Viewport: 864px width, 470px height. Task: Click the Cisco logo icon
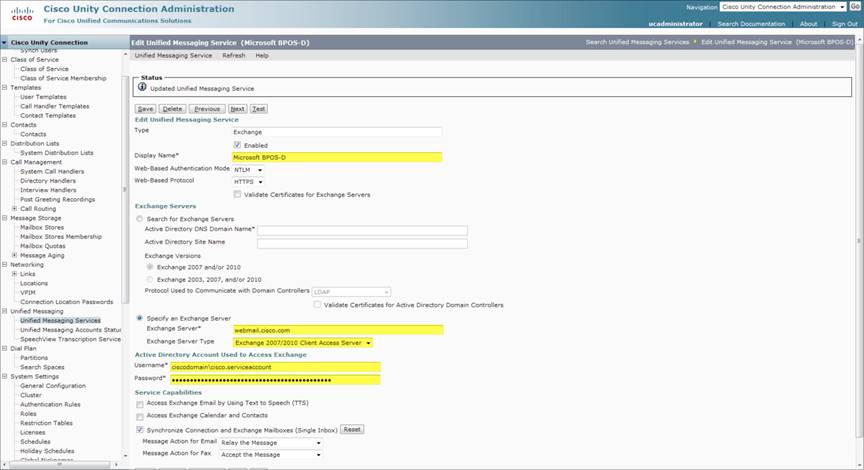pos(22,13)
